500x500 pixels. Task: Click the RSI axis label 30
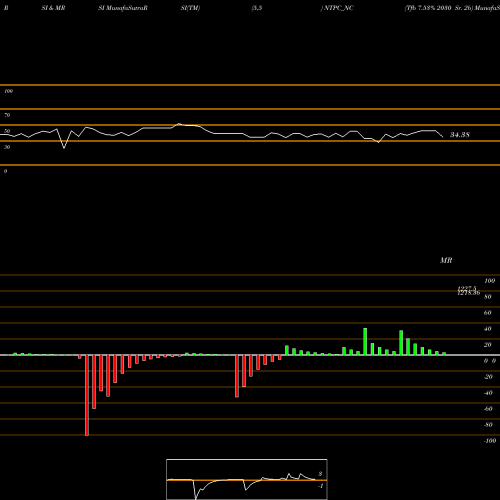point(7,147)
